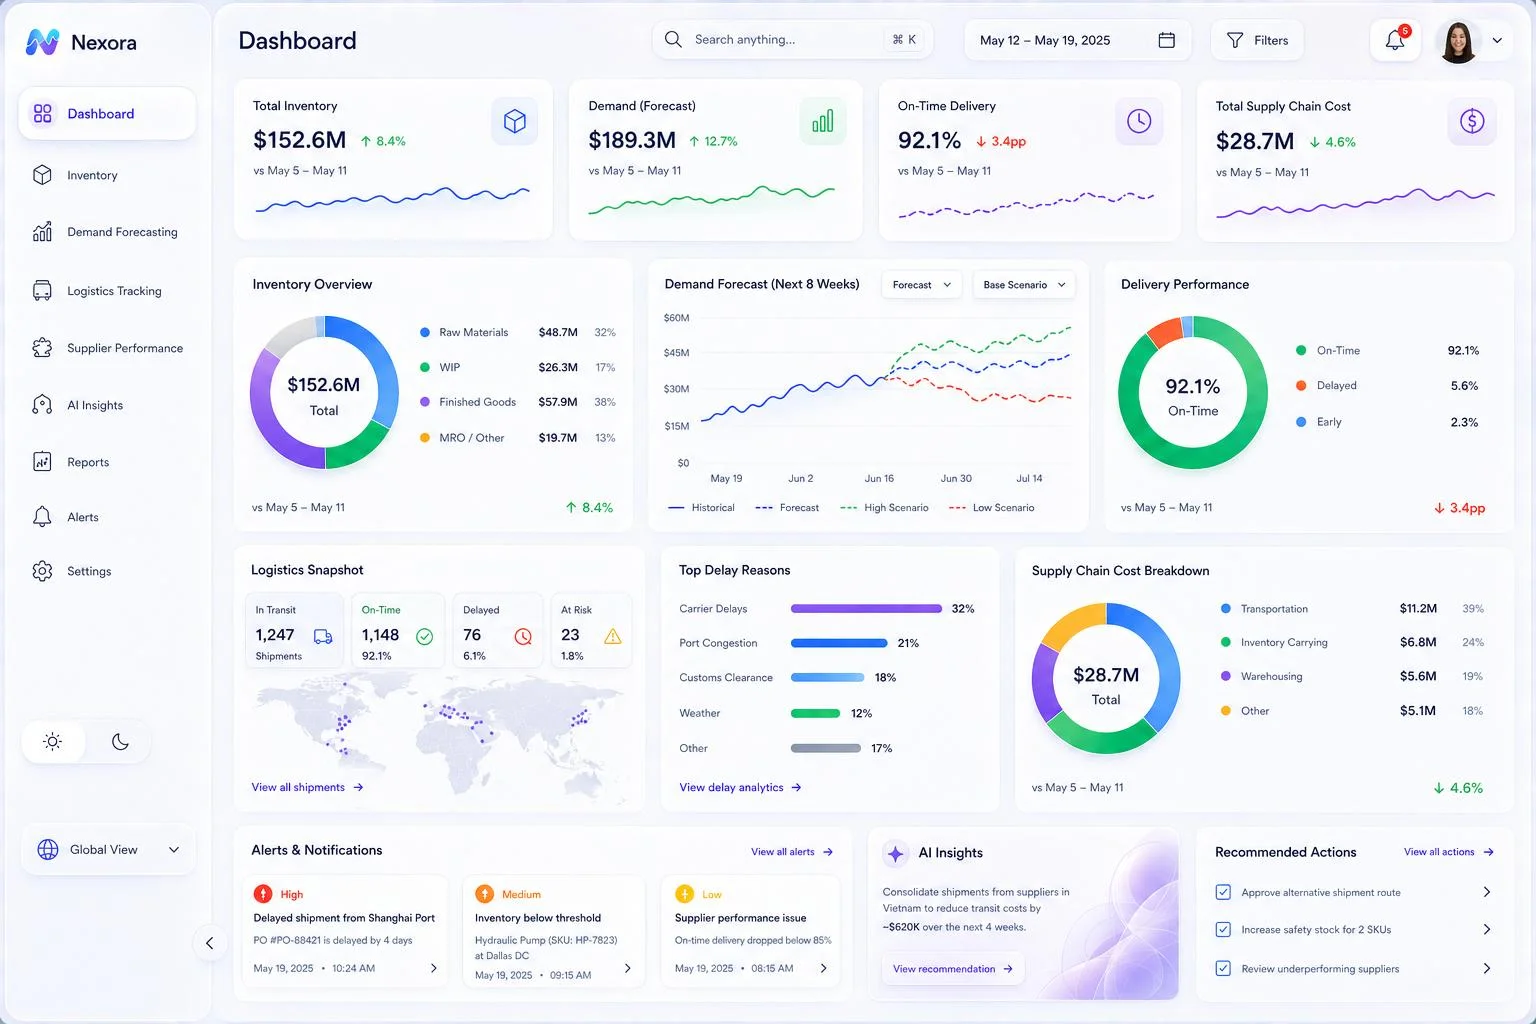Expand the Inventory below threshold alert
Image resolution: width=1536 pixels, height=1024 pixels.
coord(627,968)
